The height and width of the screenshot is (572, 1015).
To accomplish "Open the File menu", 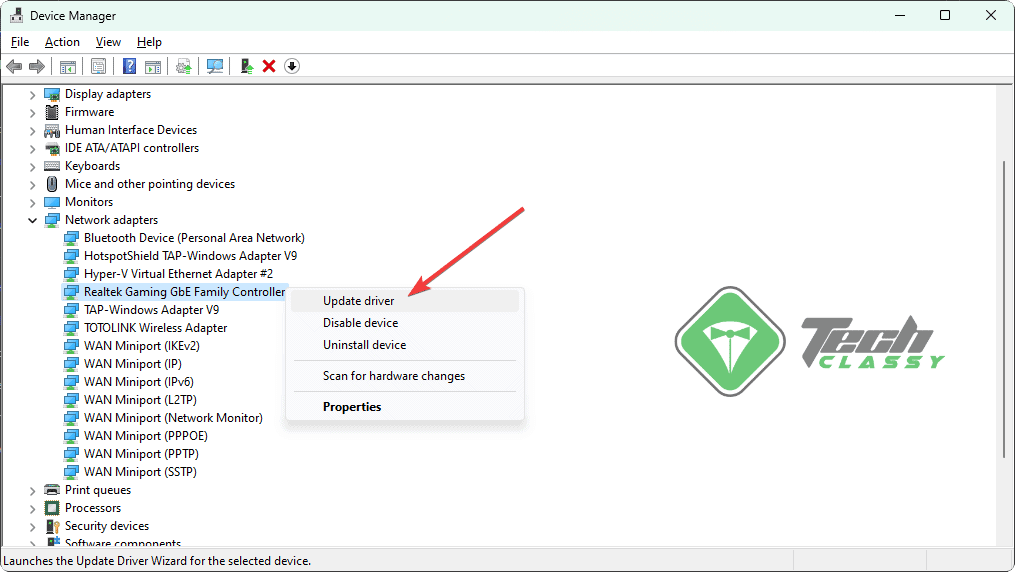I will [20, 42].
